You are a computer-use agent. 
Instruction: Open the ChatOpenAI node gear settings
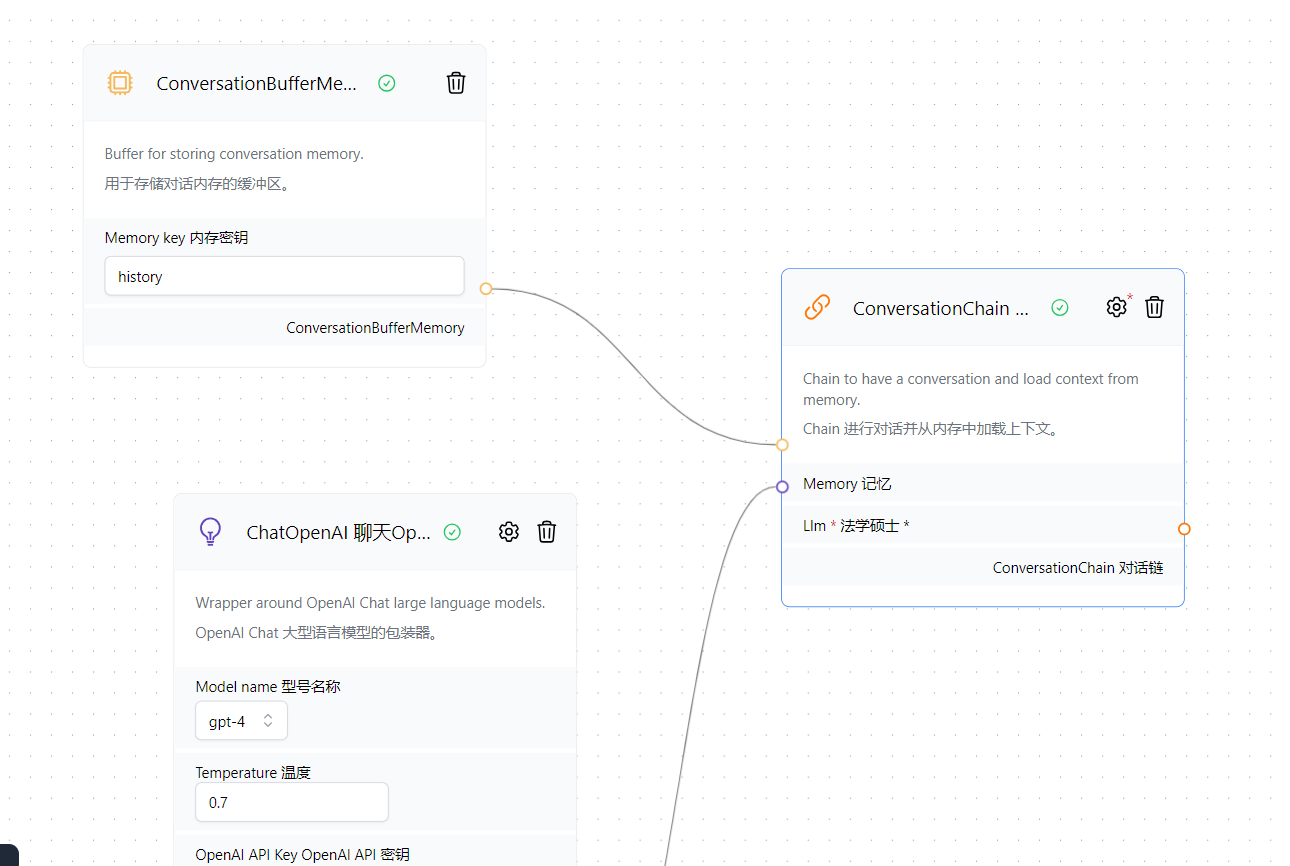coord(508,532)
